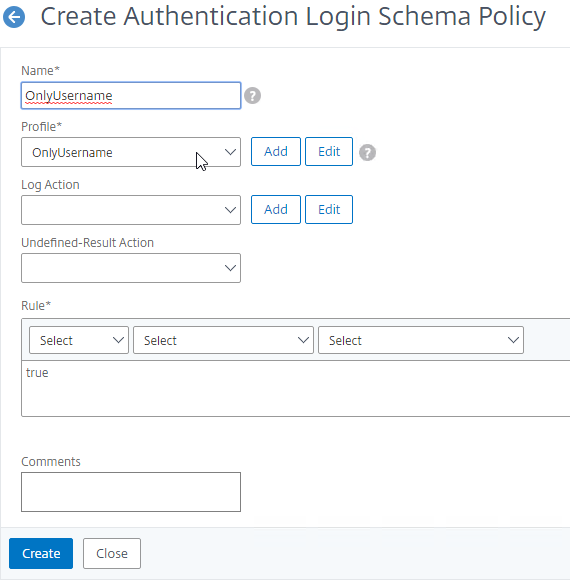Viewport: 570px width, 580px height.
Task: Add a new Profile
Action: coord(276,152)
